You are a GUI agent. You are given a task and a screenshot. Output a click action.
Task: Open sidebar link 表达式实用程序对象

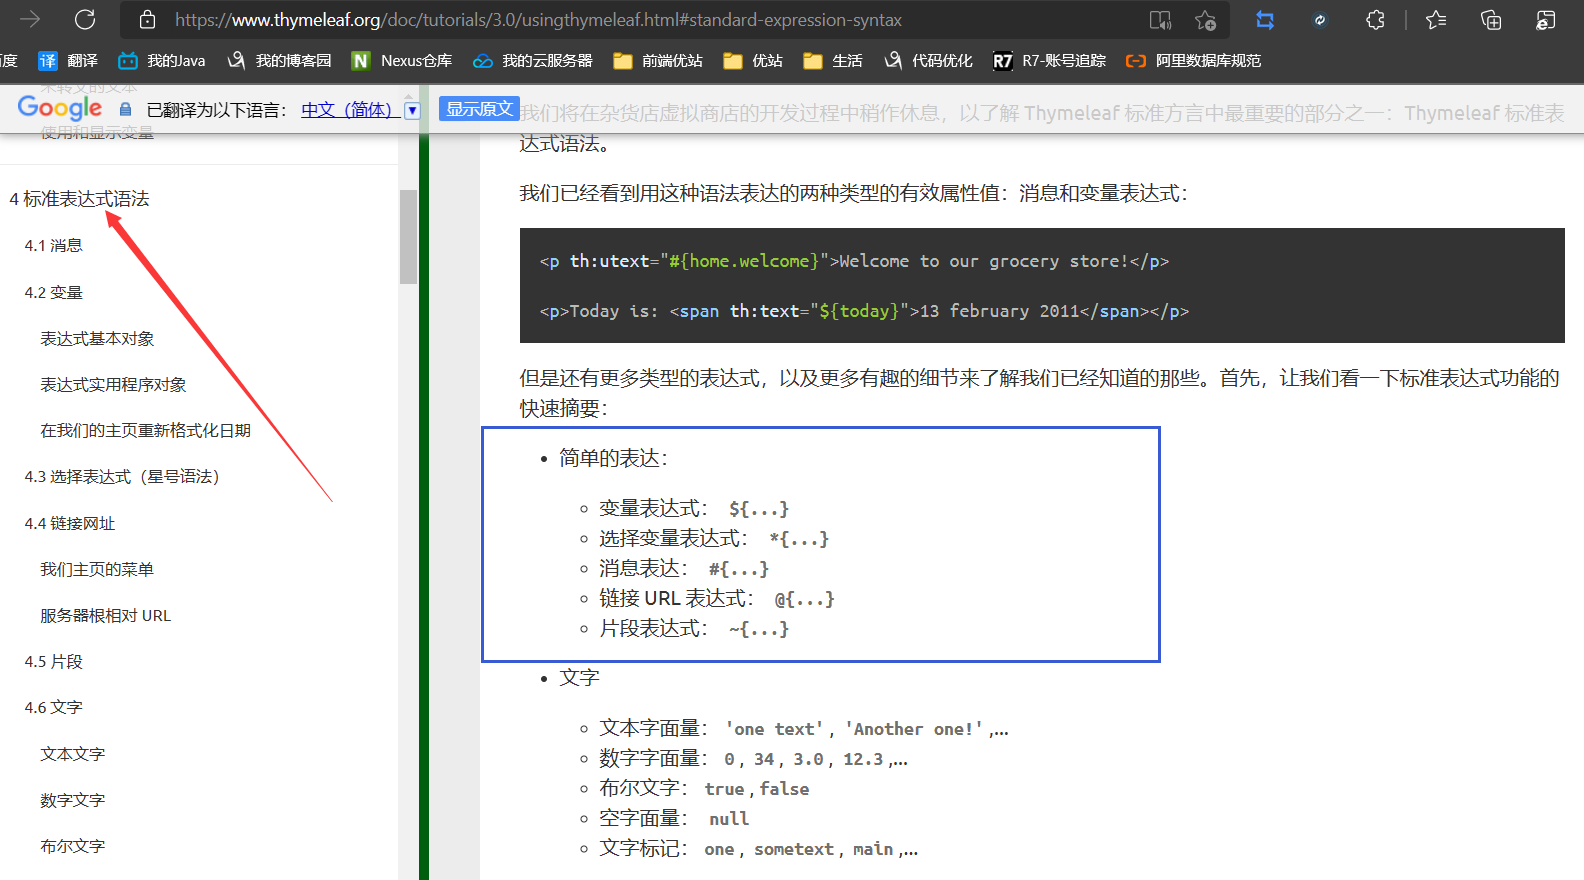click(113, 385)
